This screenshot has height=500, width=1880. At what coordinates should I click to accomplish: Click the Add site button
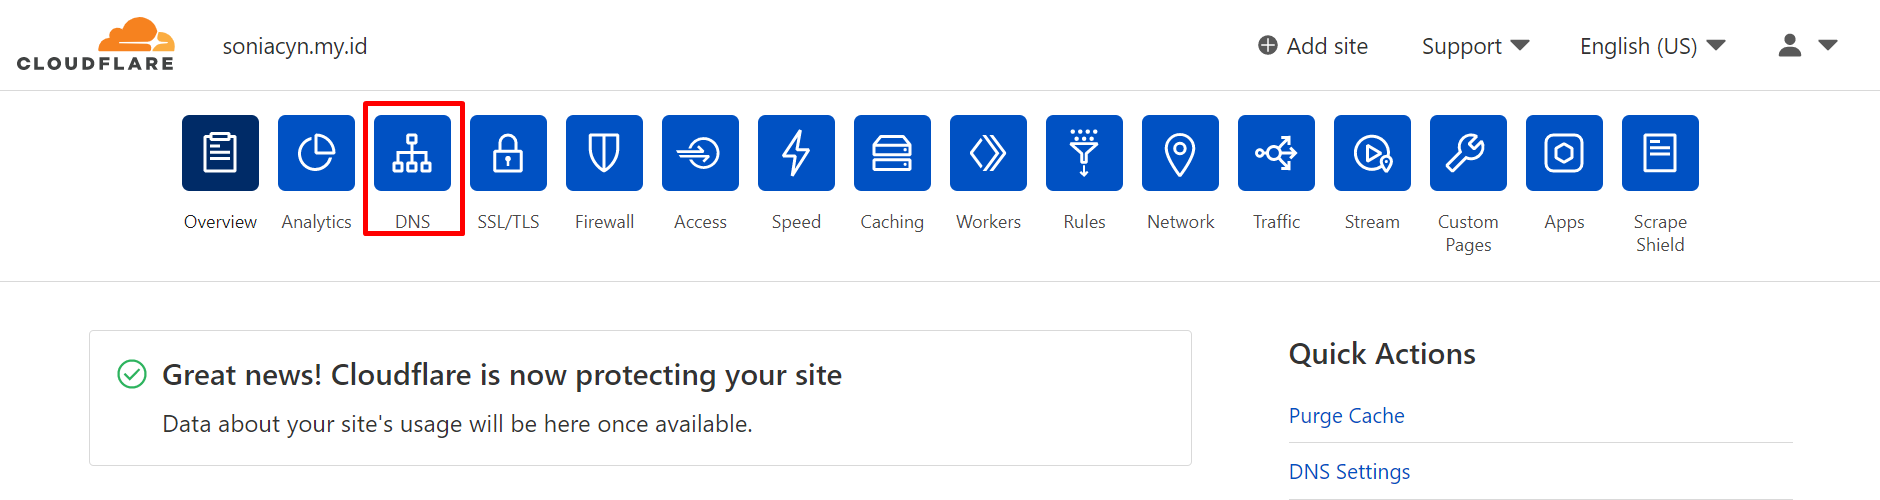[x=1313, y=46]
